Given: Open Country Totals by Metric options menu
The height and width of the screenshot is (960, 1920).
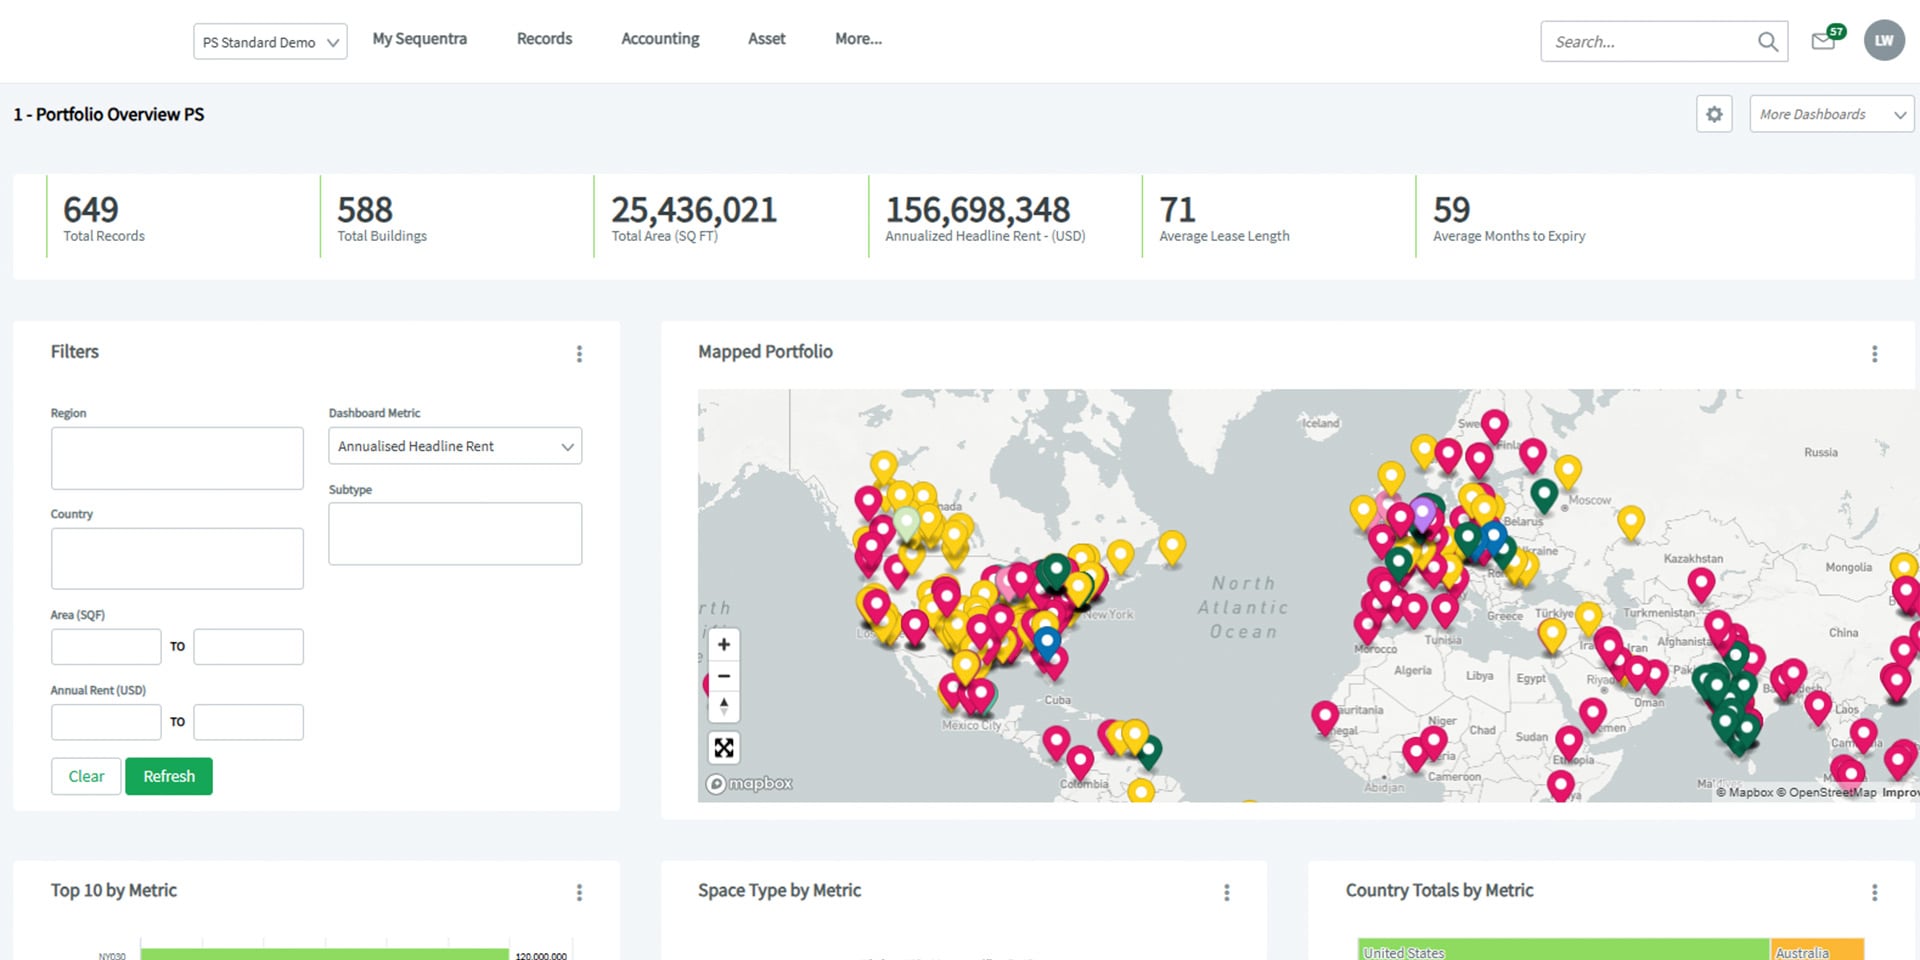Looking at the screenshot, I should pos(1874,892).
